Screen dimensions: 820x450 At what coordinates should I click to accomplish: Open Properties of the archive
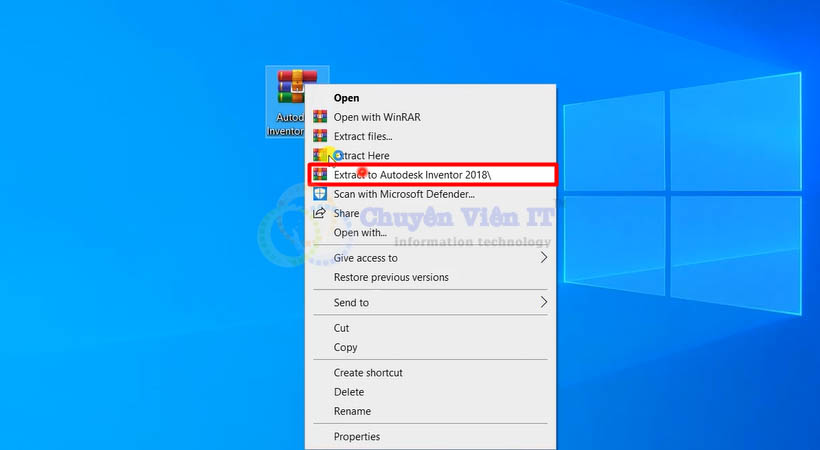tap(357, 436)
